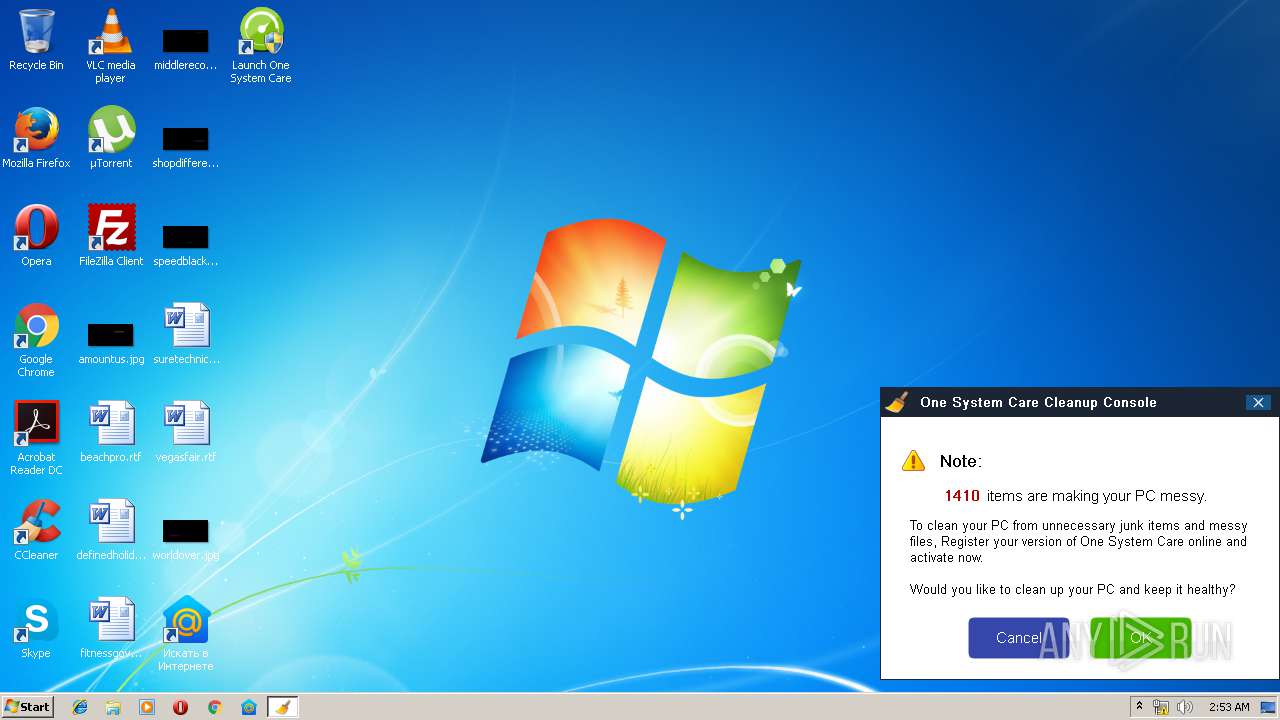1280x720 pixels.
Task: Select the FileZilla Client shortcut
Action: pyautogui.click(x=110, y=236)
